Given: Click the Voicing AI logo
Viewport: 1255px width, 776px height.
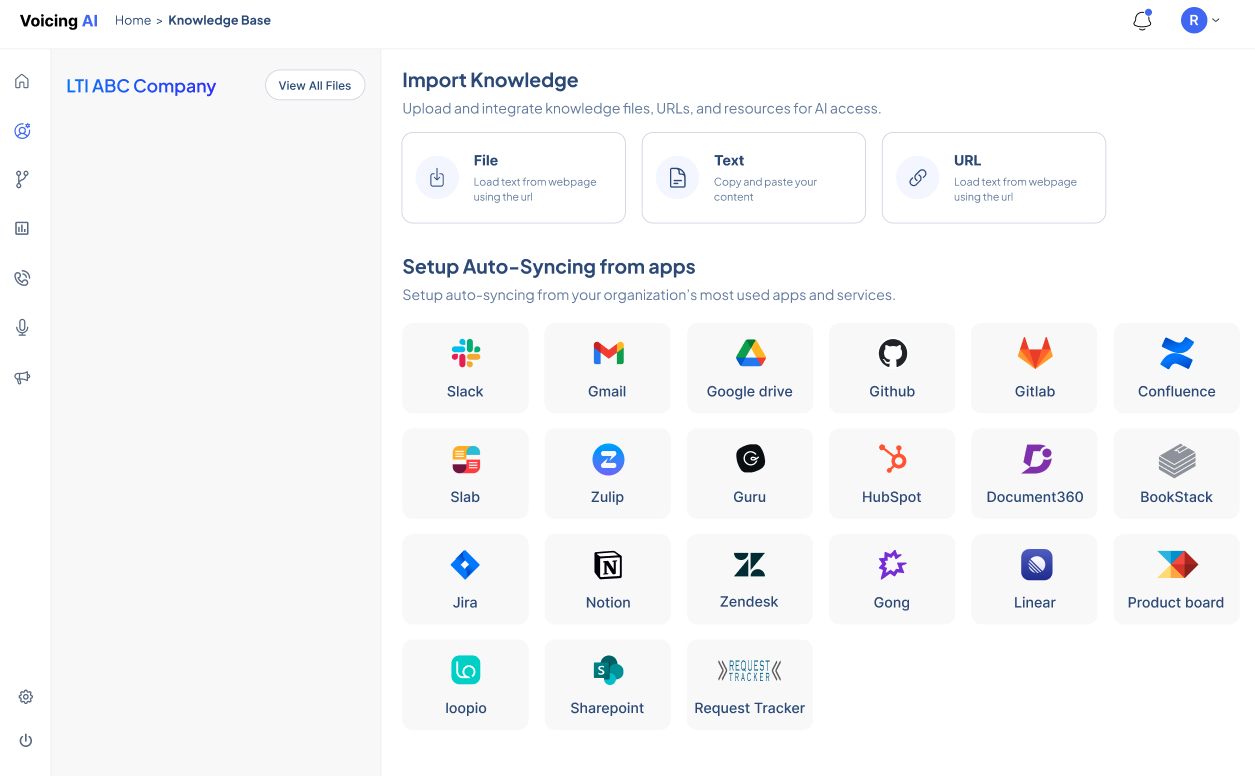Looking at the screenshot, I should (59, 20).
